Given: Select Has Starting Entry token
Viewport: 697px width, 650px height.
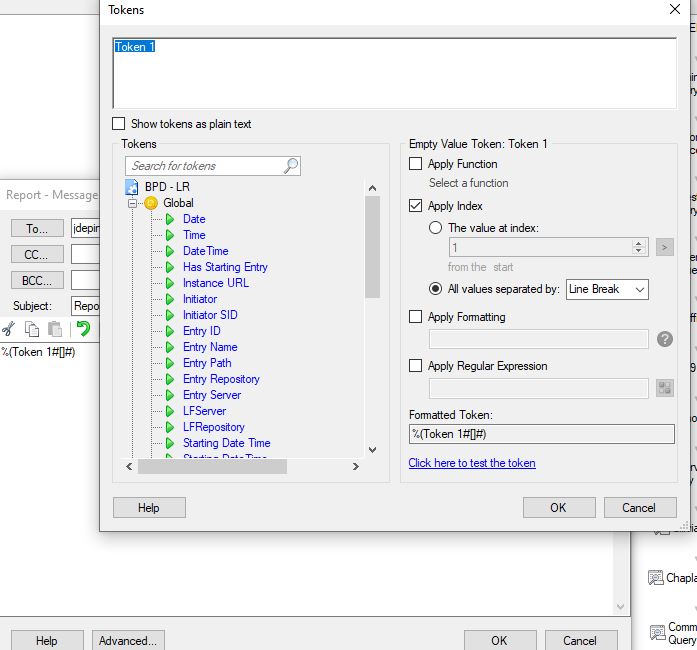Looking at the screenshot, I should (225, 267).
